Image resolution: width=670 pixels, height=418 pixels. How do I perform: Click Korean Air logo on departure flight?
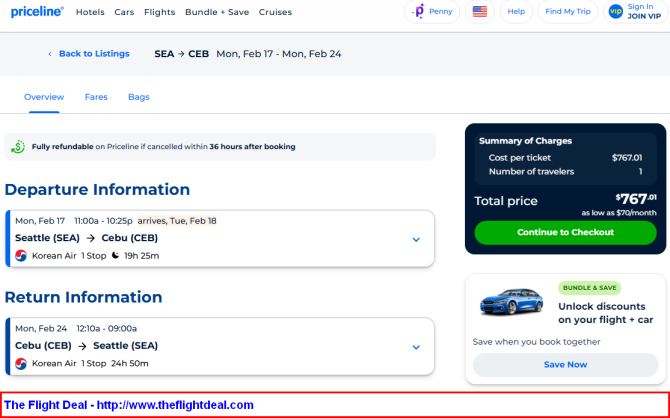(x=21, y=256)
